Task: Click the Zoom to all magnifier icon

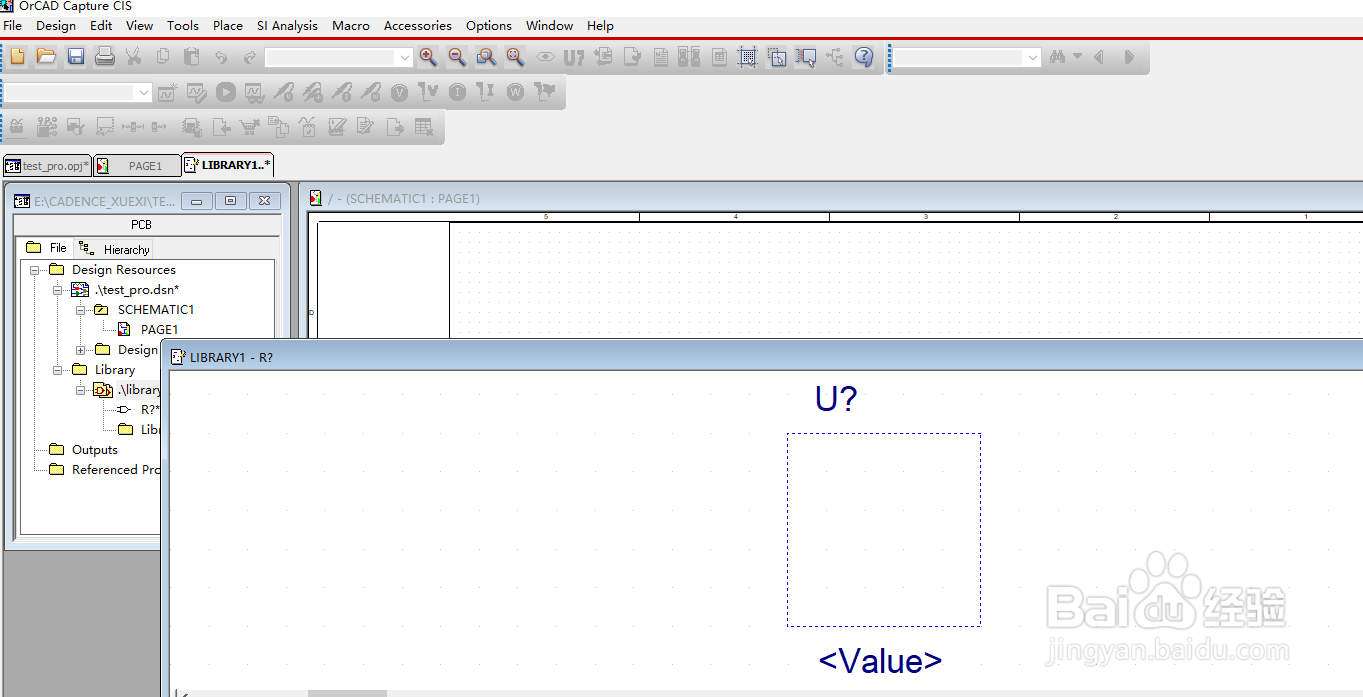Action: [515, 57]
